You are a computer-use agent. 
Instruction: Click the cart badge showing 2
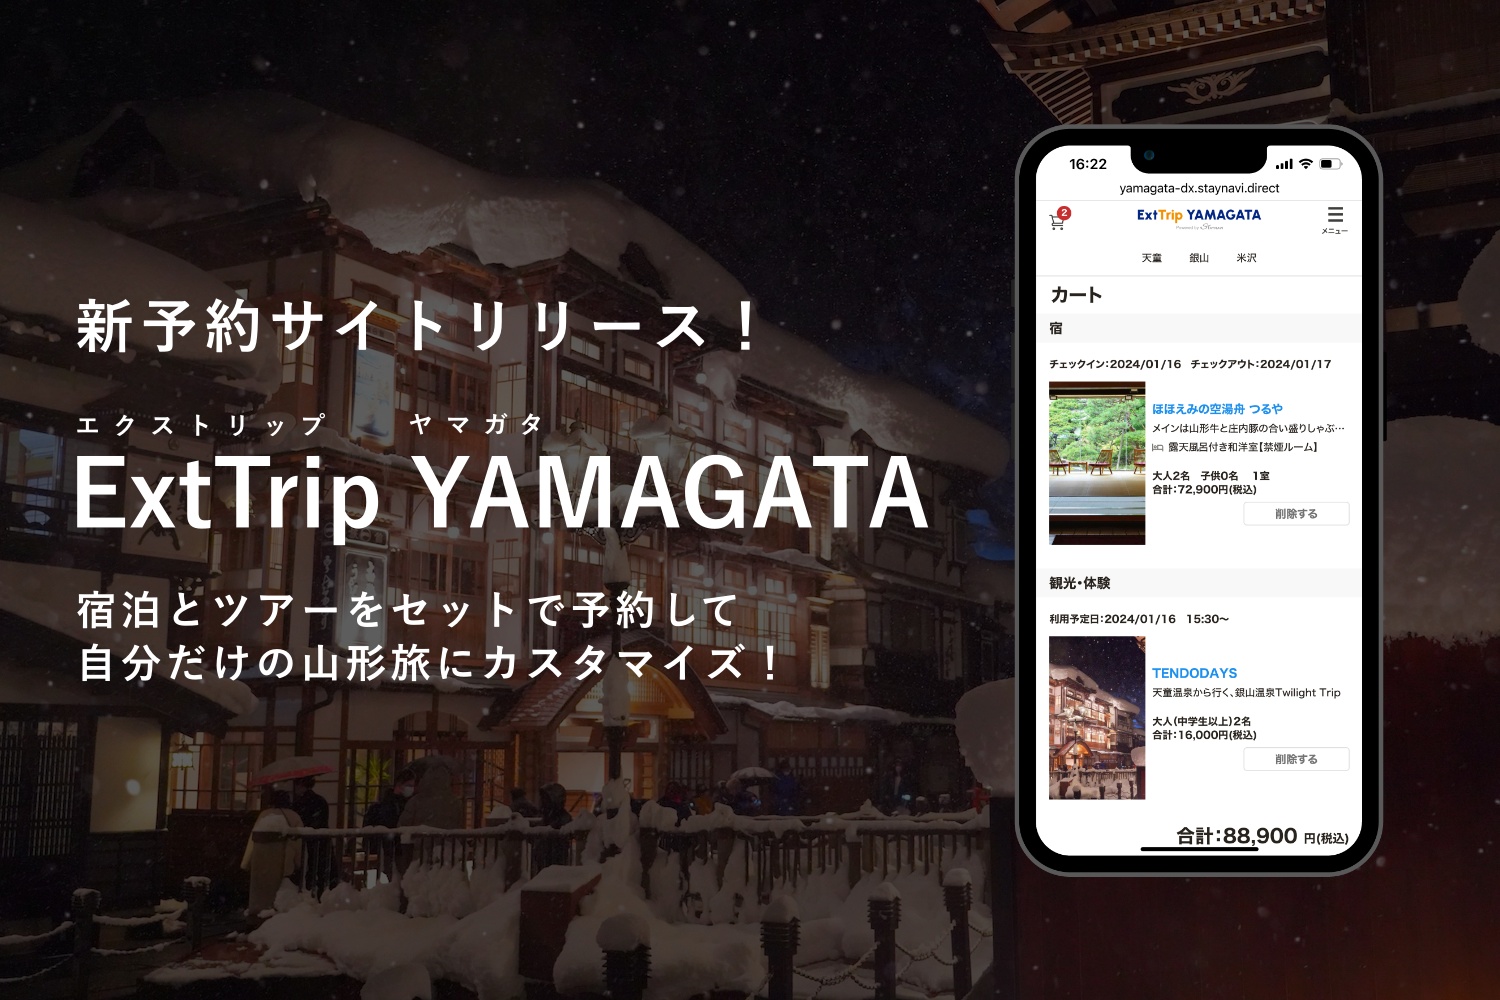coord(1064,212)
